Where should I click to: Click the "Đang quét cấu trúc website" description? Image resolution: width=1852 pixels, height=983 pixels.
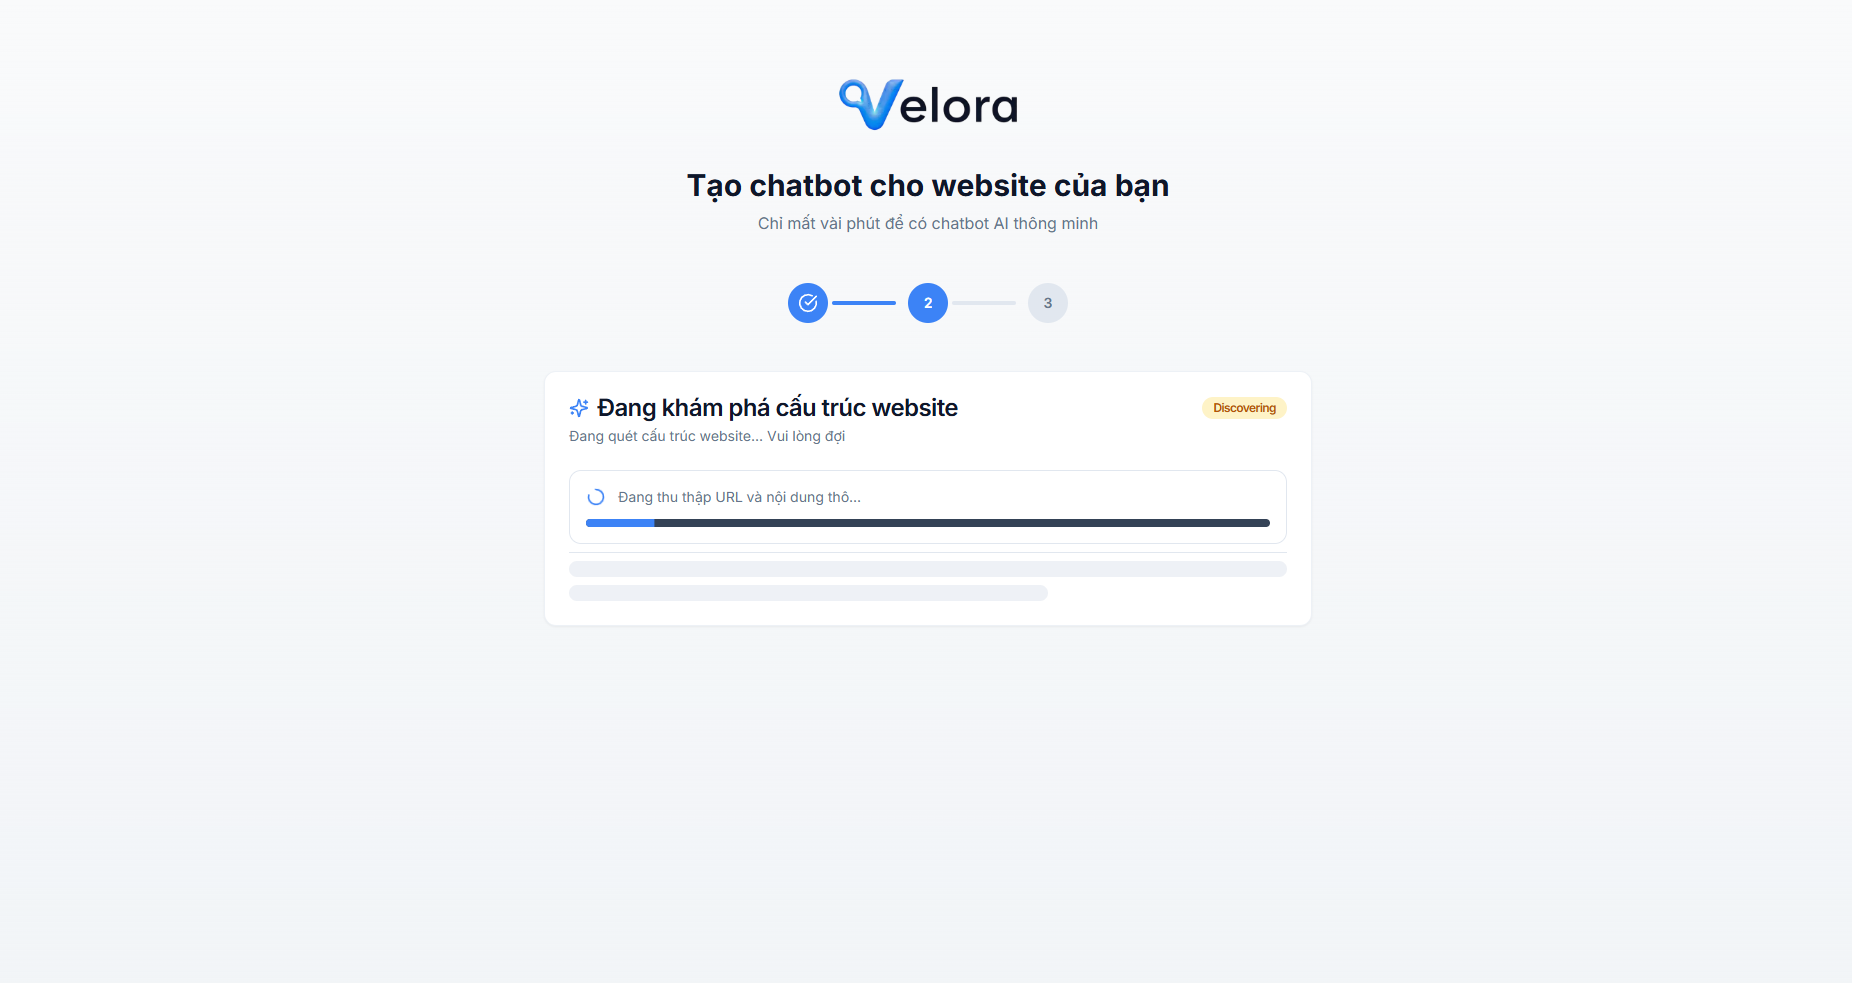(x=707, y=436)
